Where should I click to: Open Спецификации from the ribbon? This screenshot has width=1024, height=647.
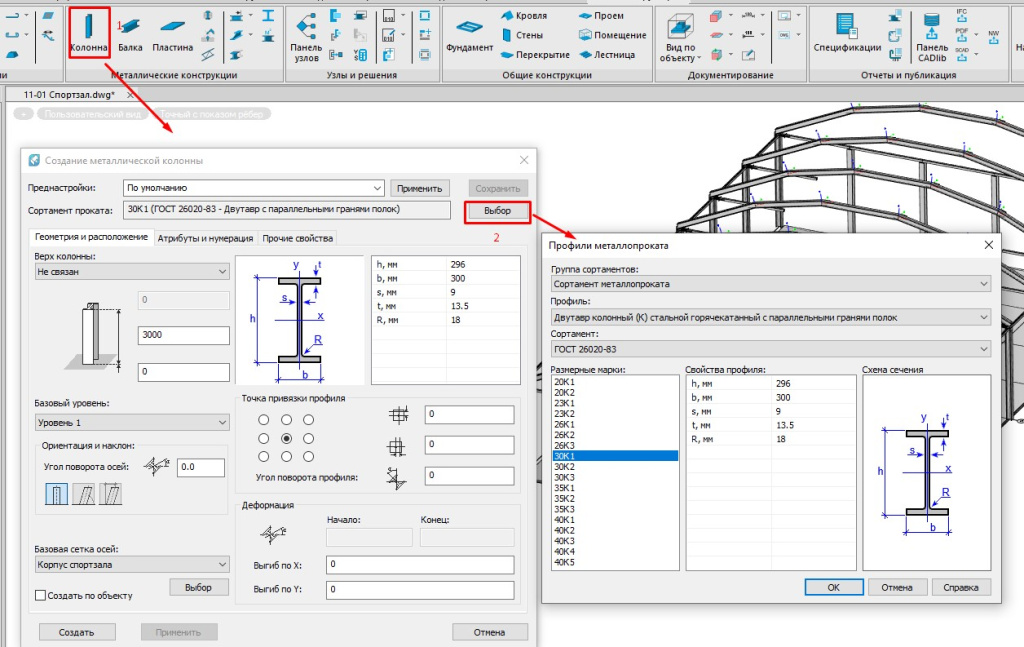(847, 30)
